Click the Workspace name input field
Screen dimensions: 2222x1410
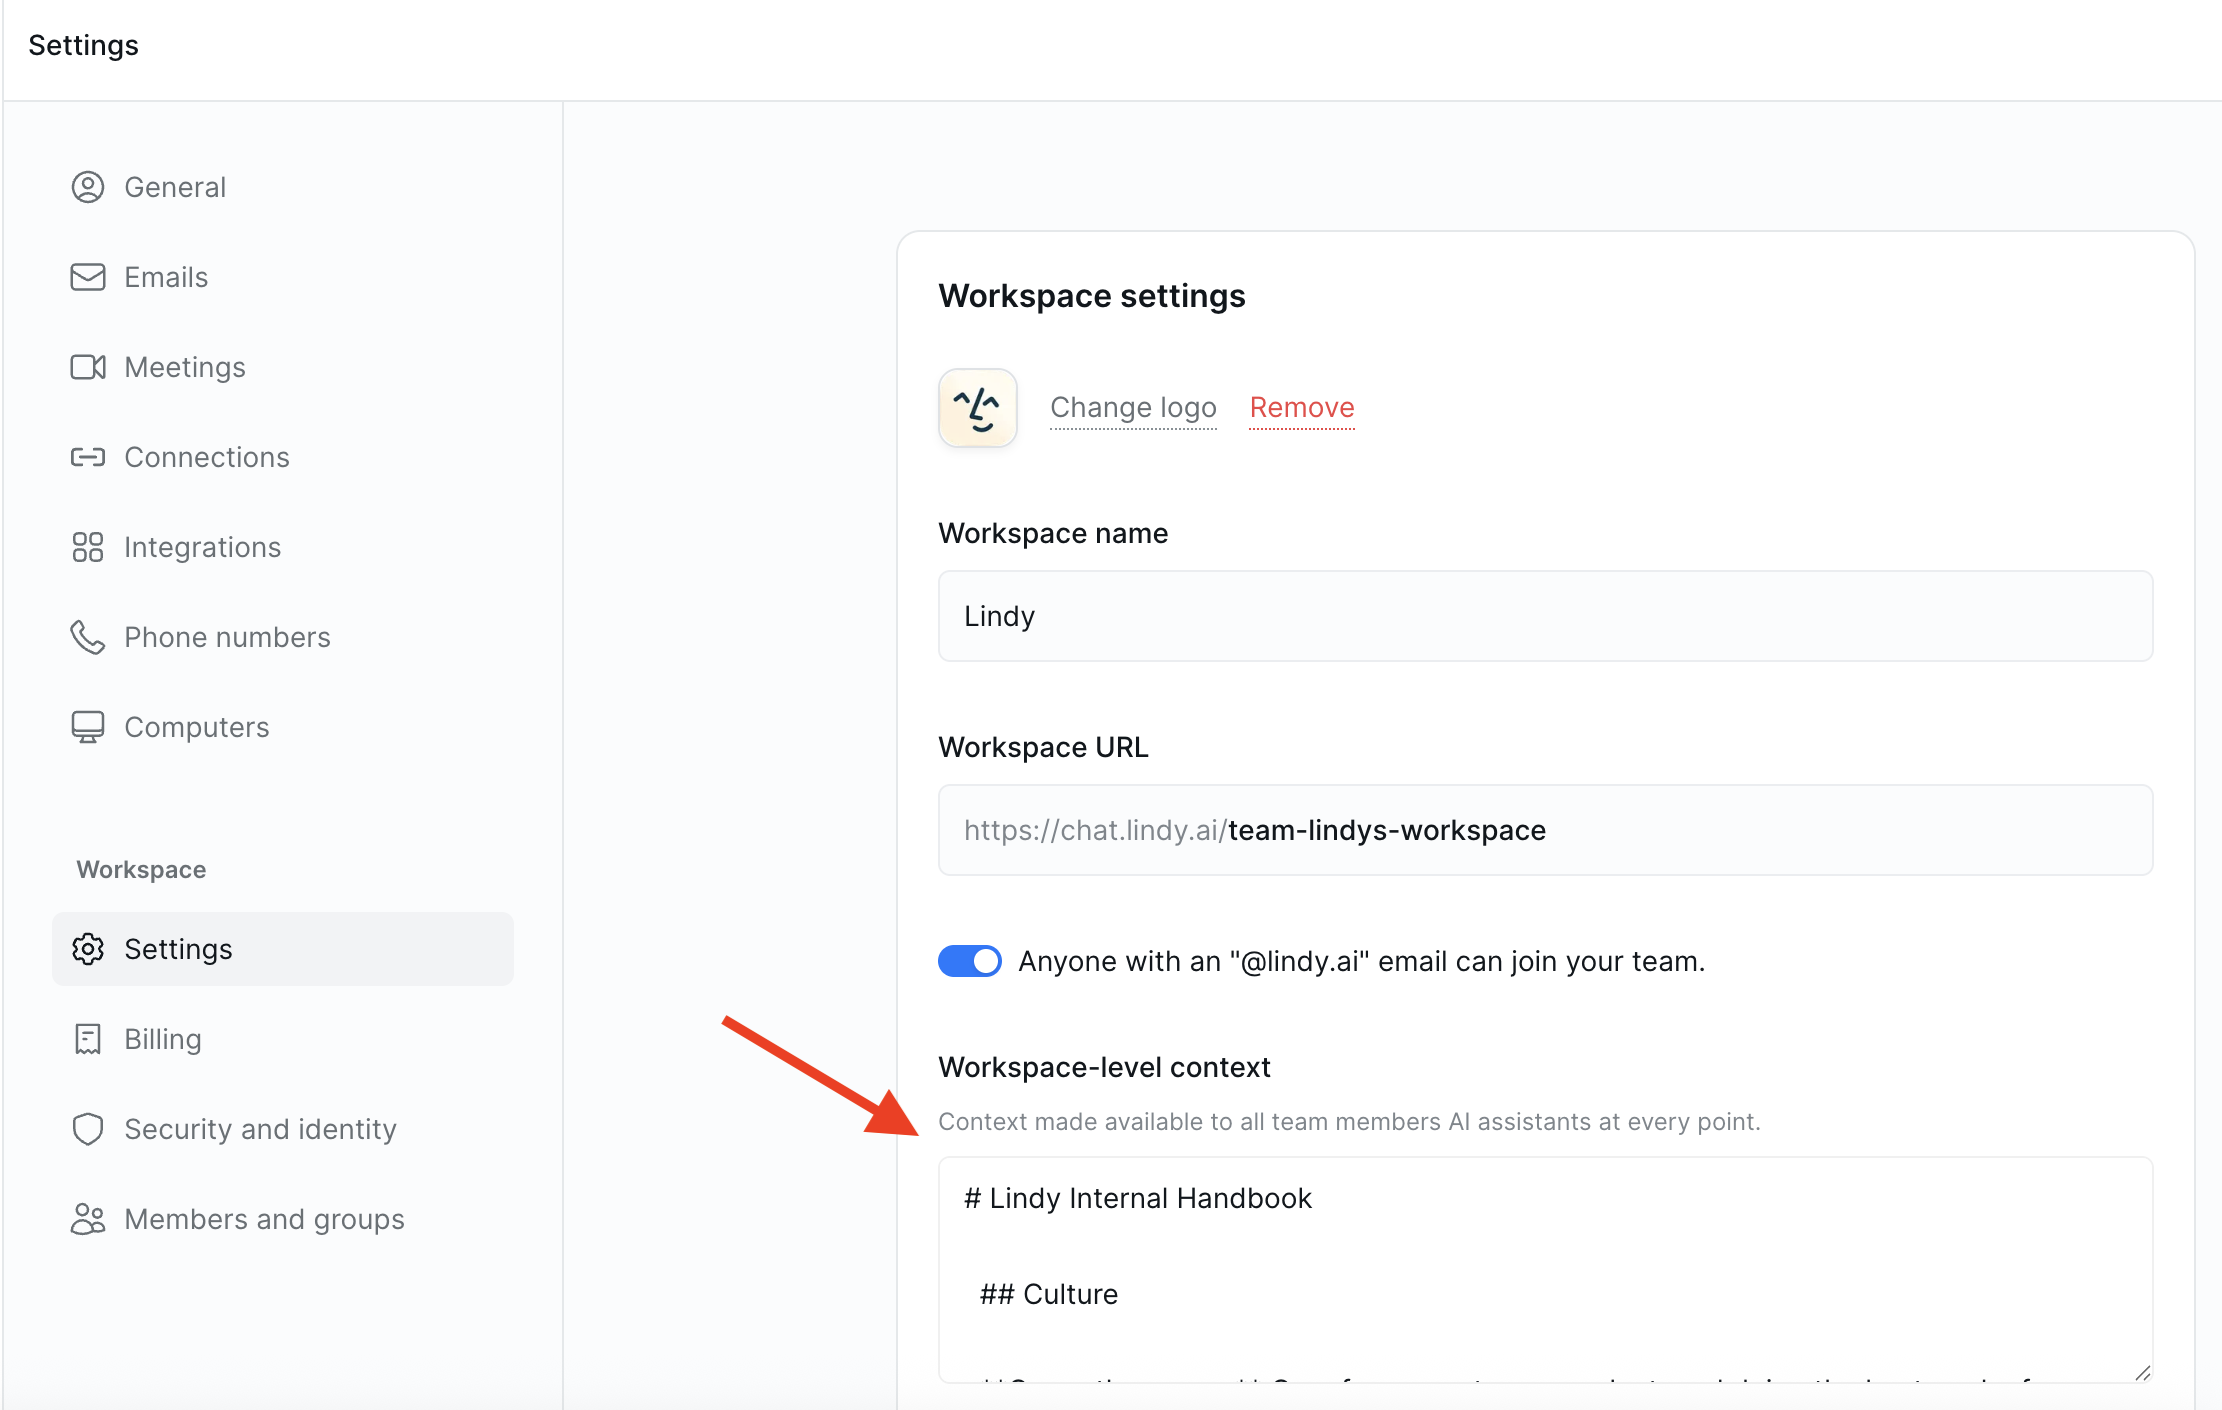[x=1545, y=616]
